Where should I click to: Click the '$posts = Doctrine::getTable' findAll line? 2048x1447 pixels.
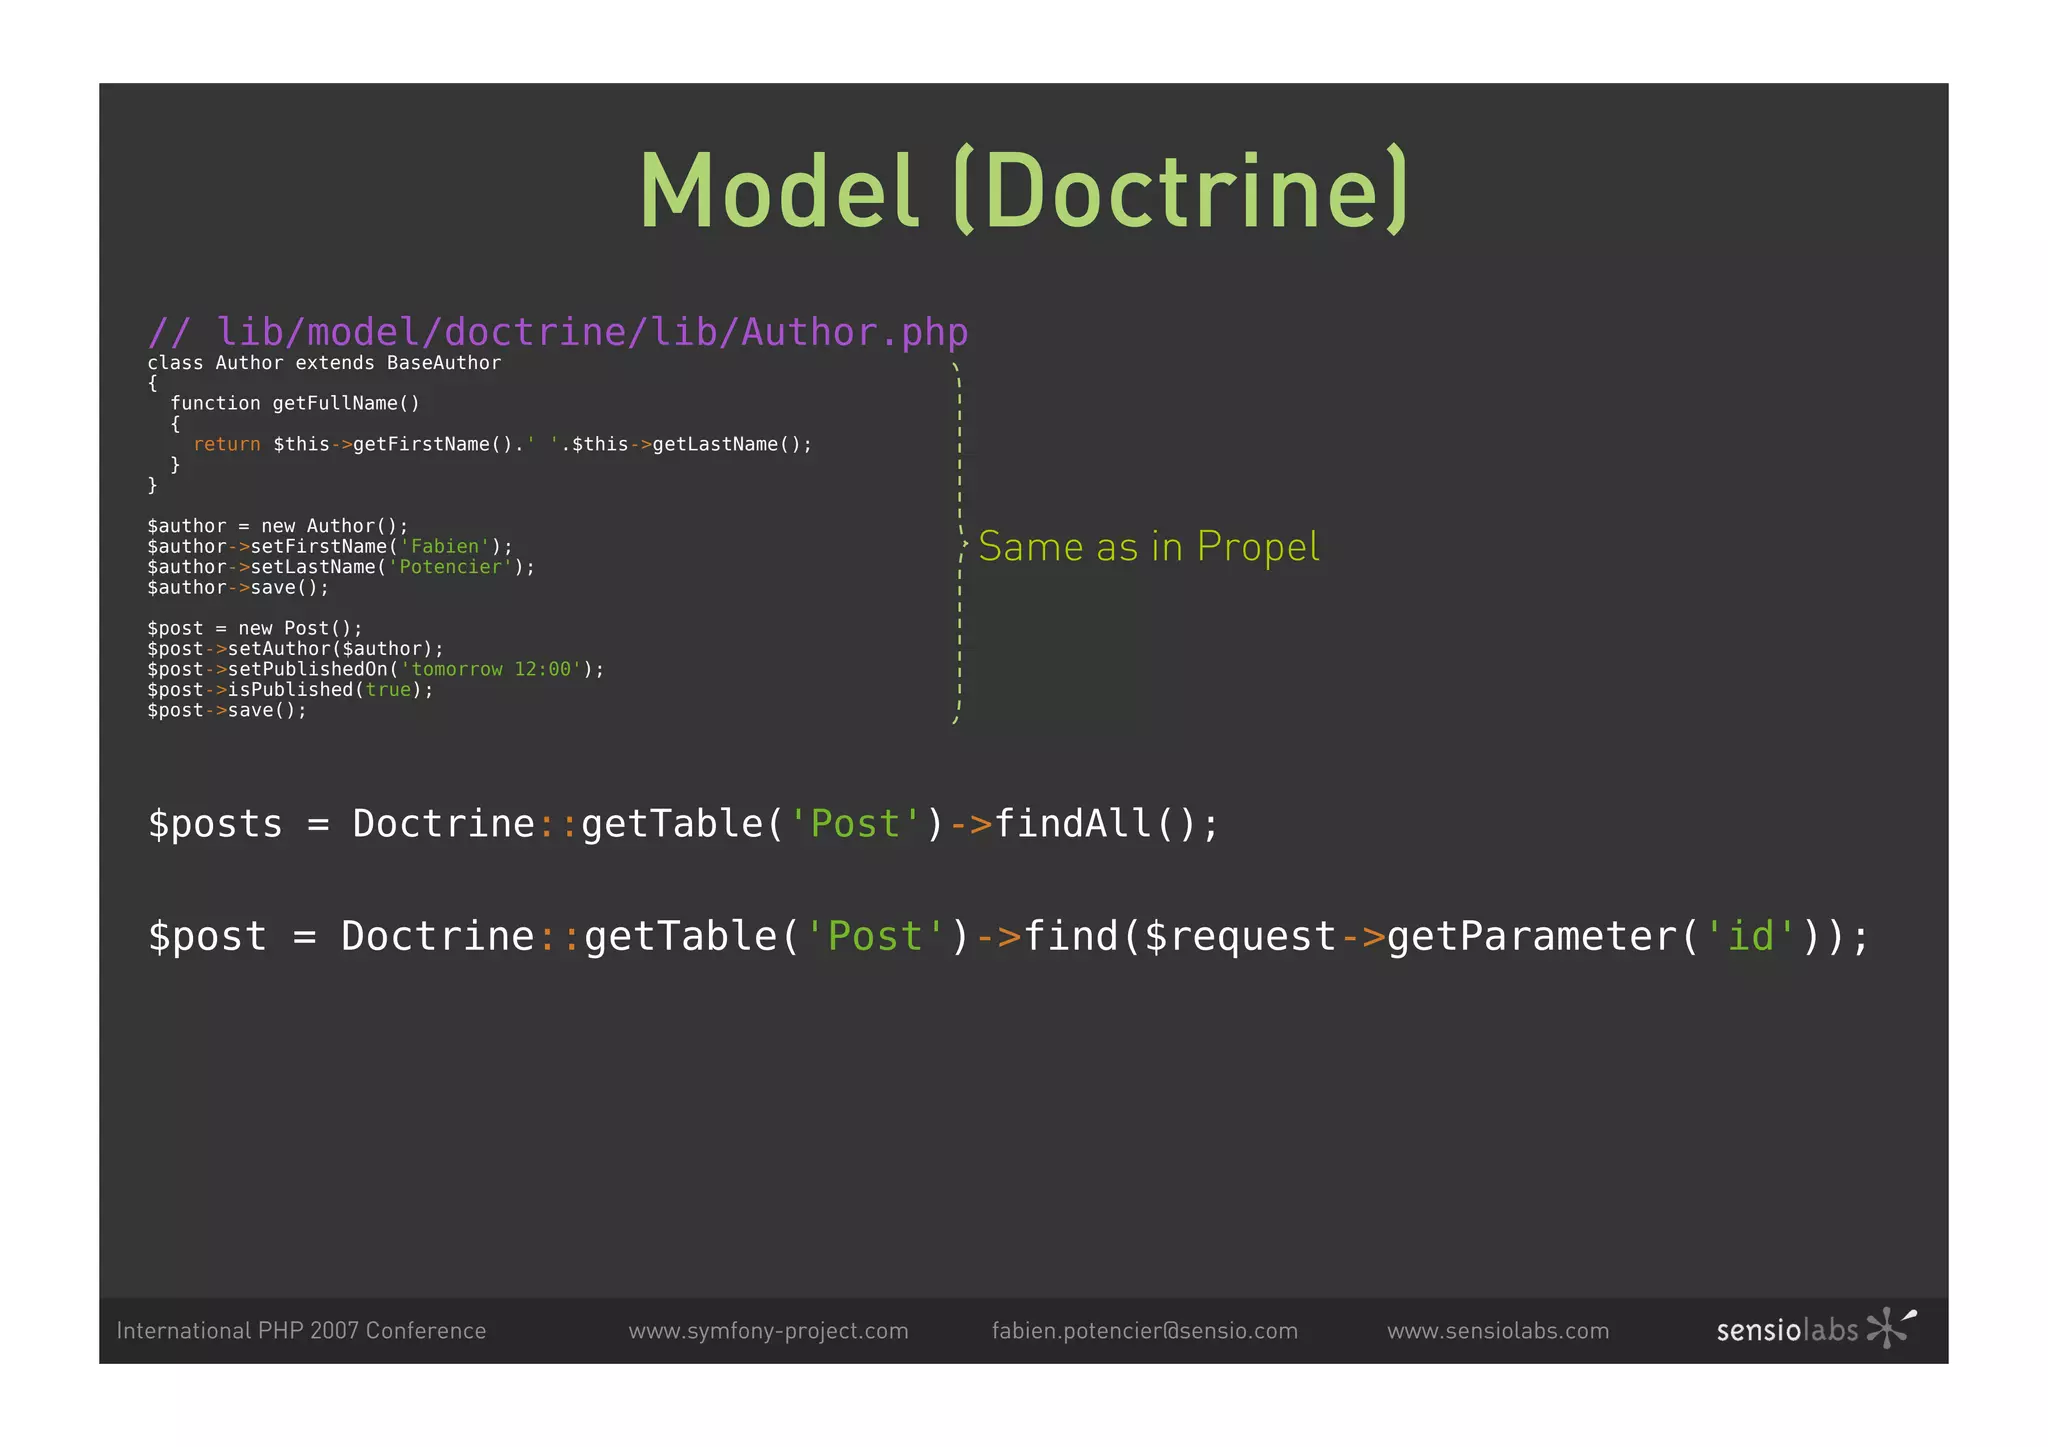point(684,824)
